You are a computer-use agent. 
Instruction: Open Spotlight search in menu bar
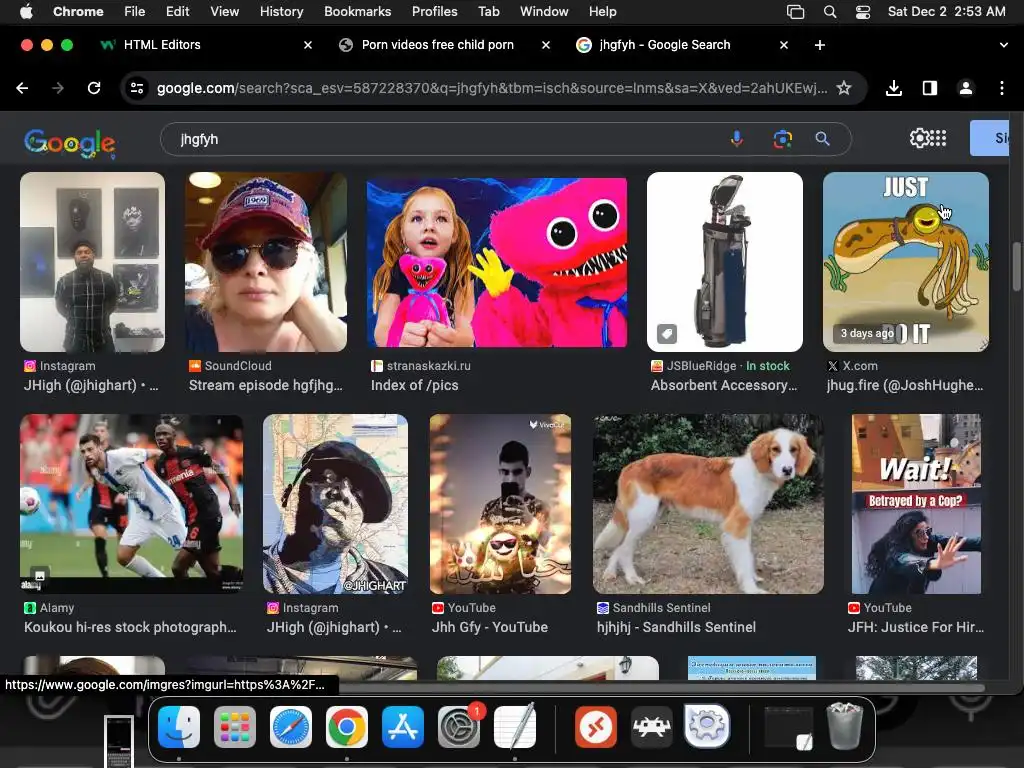829,12
